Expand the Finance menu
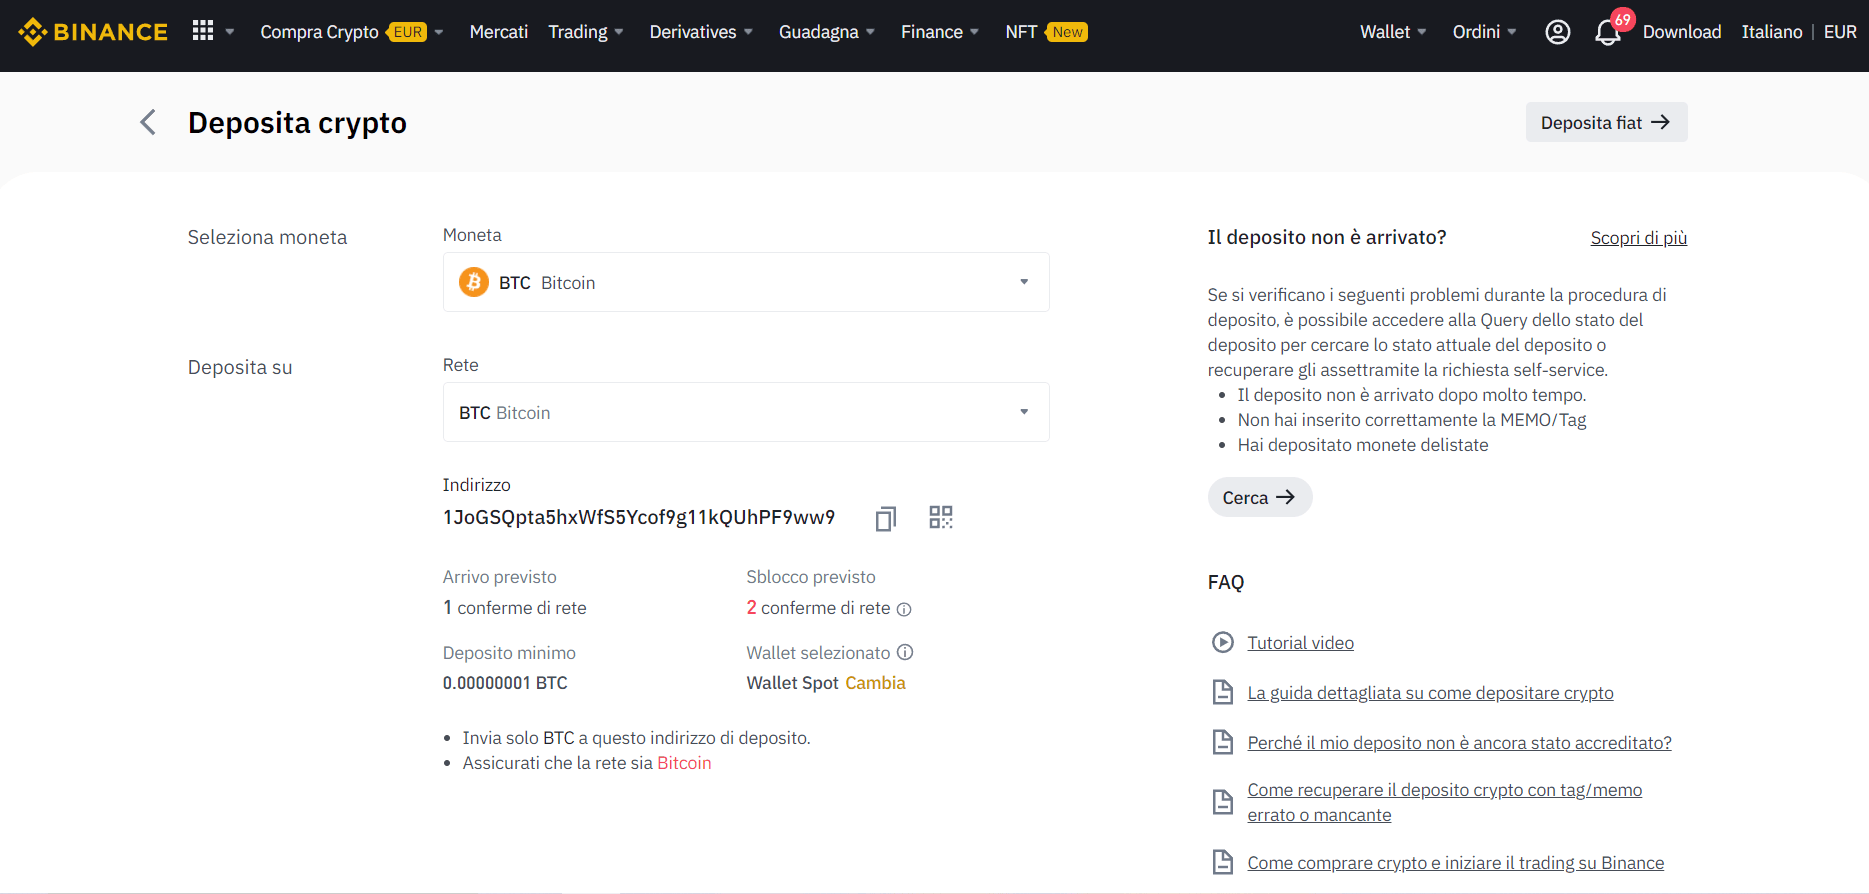1869x894 pixels. (940, 32)
